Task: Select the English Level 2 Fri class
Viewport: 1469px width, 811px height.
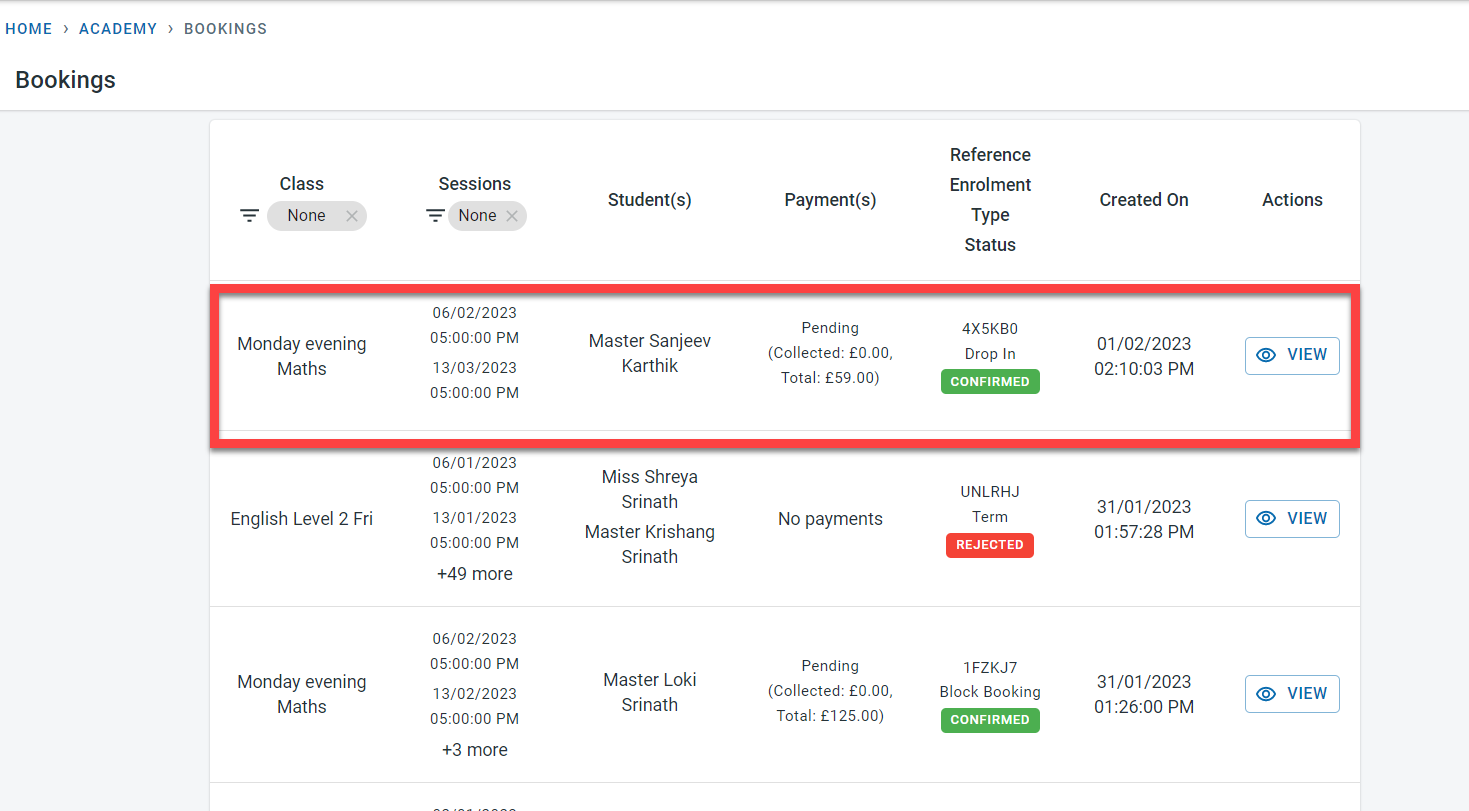Action: (301, 519)
